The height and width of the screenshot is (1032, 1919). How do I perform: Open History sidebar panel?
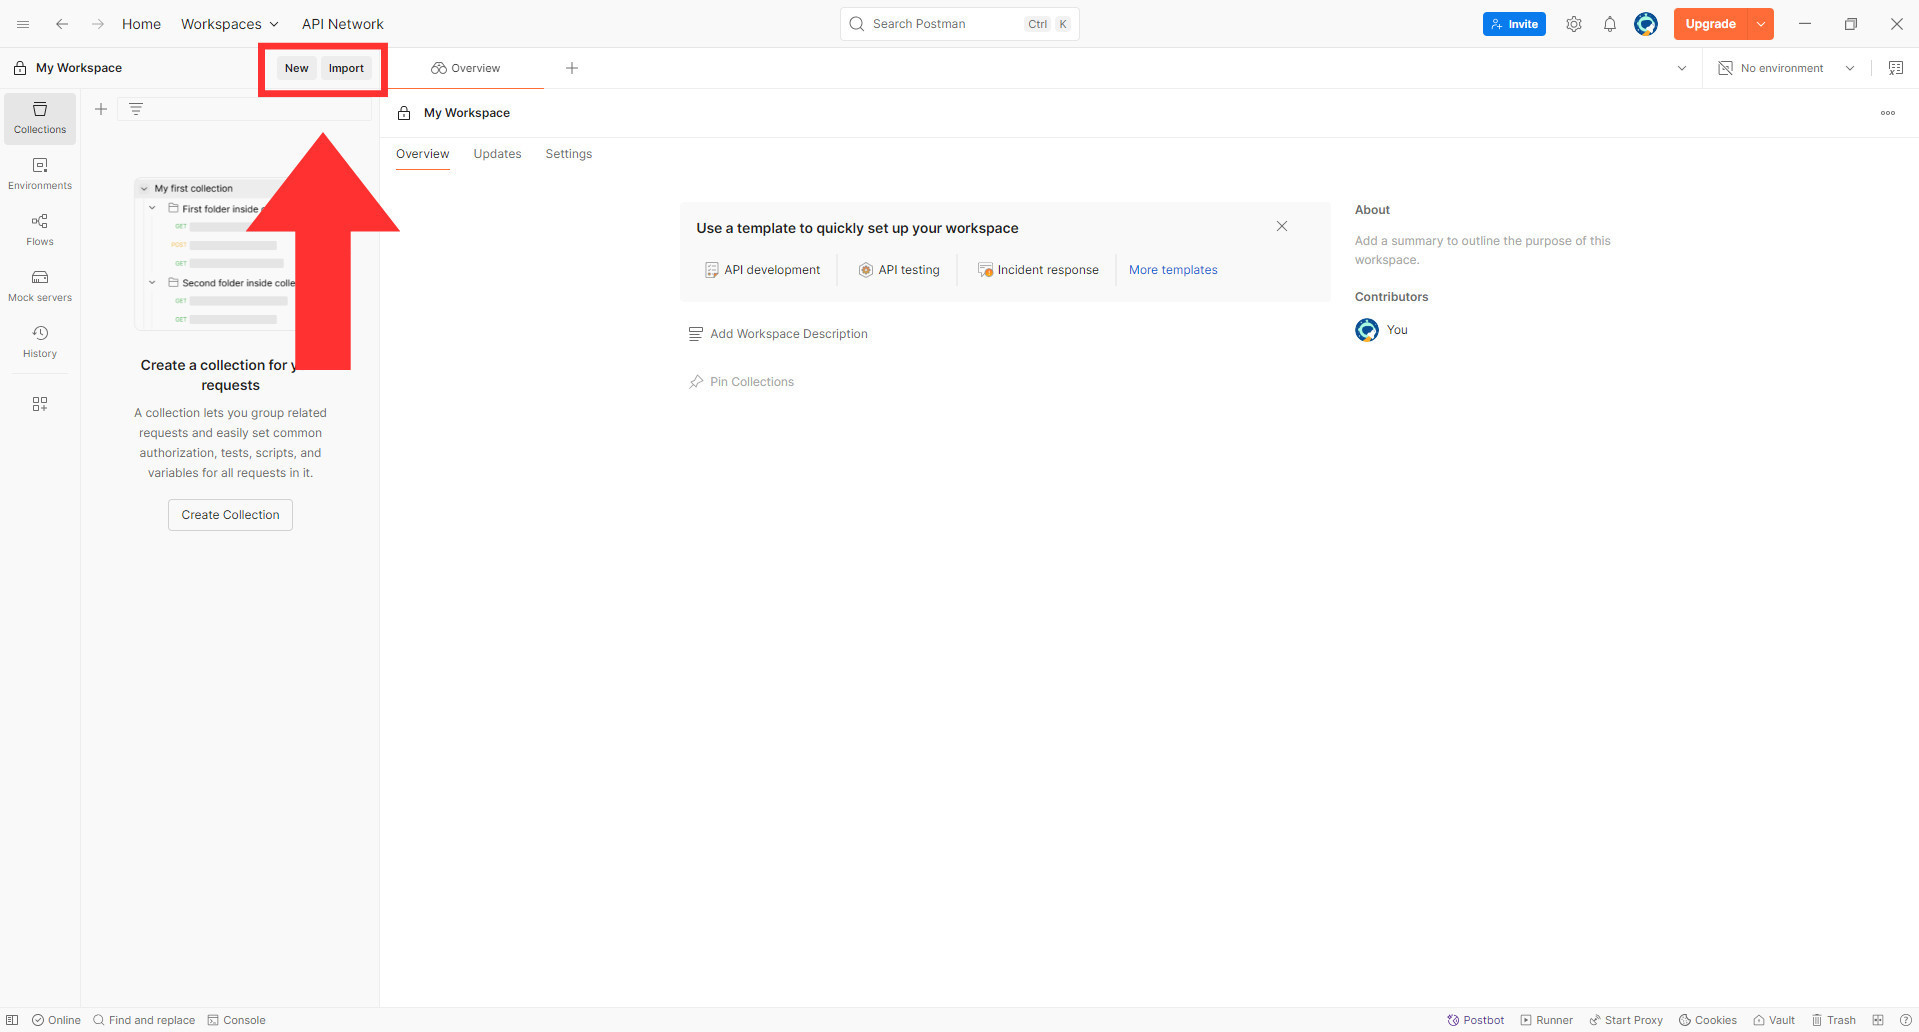pos(40,342)
